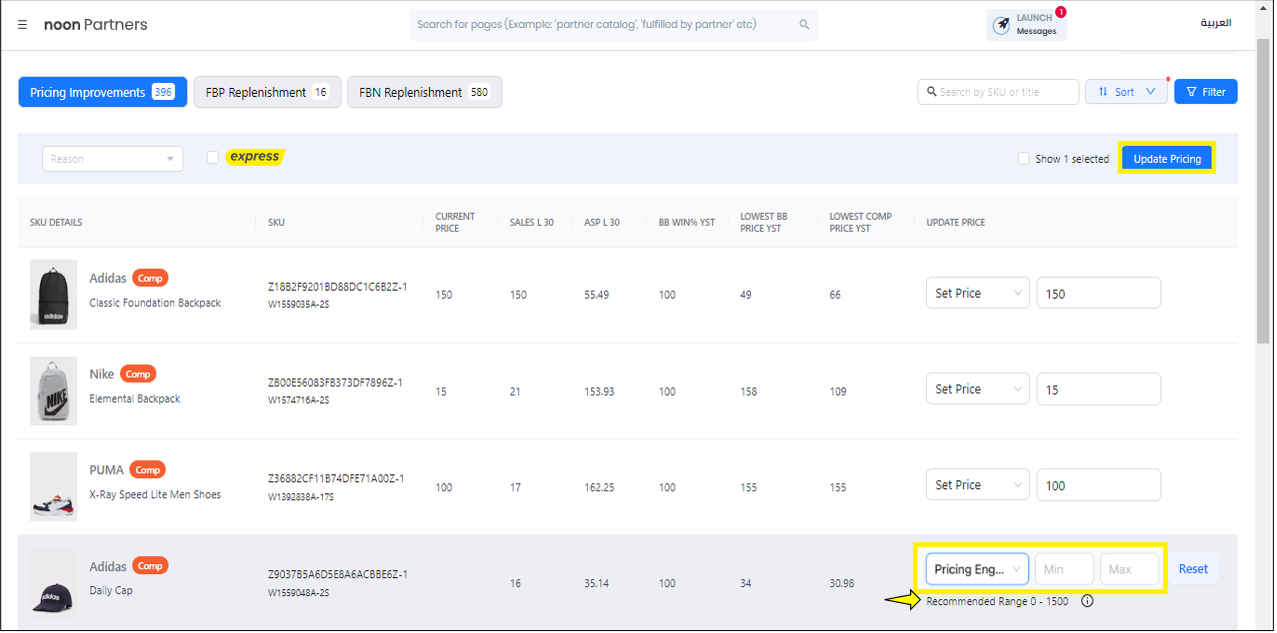1277x633 pixels.
Task: Enable the Show 1 selected checkbox
Action: pos(1023,159)
